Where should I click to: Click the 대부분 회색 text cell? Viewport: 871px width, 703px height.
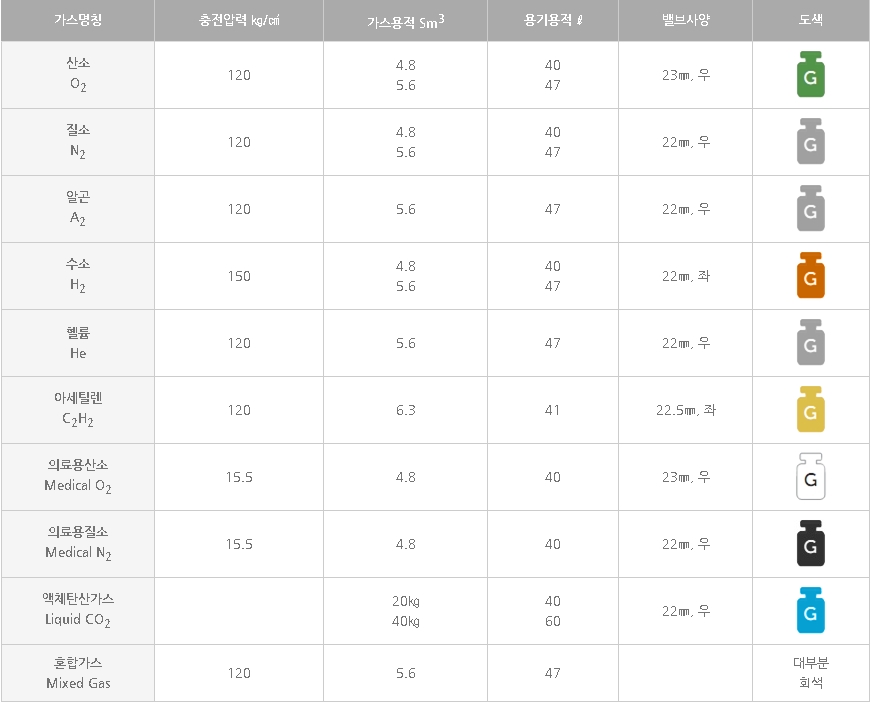tap(810, 673)
